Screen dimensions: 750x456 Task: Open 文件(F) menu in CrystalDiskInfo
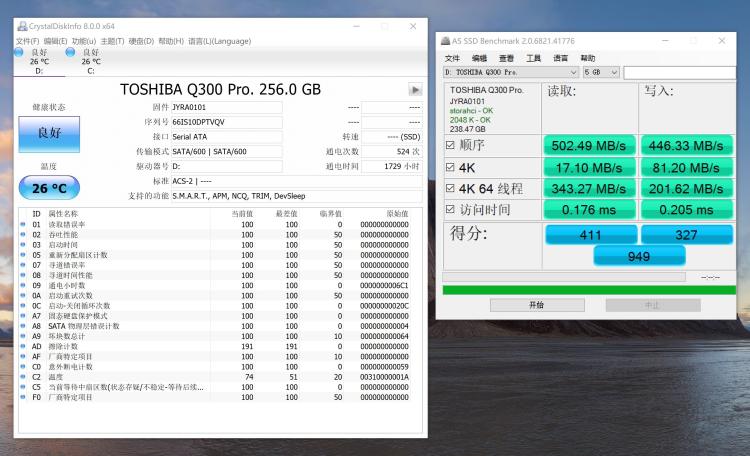[27, 41]
